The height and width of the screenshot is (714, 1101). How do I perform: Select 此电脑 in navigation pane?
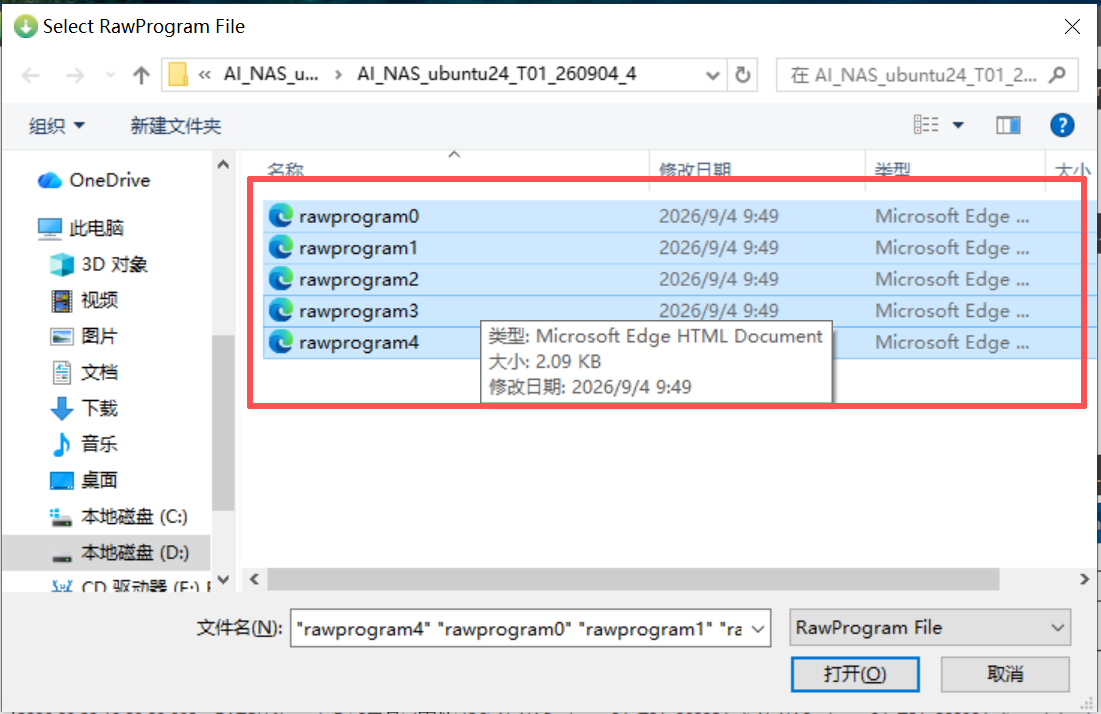[x=96, y=227]
